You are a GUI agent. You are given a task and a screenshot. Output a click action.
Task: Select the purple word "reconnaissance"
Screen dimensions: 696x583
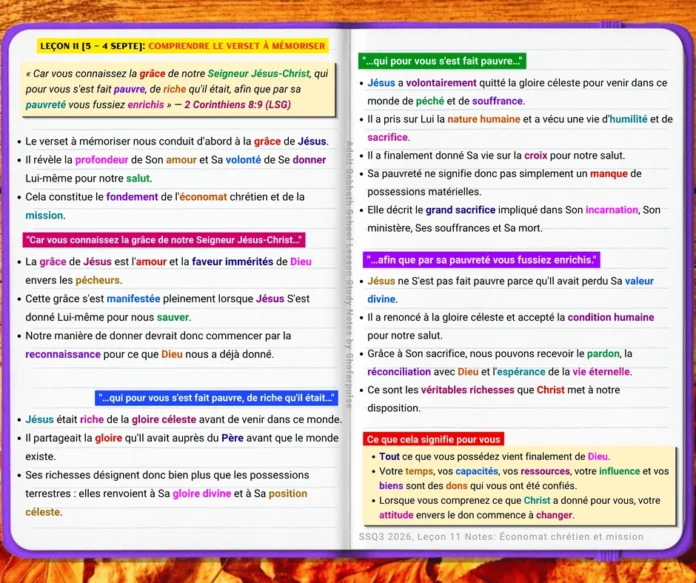pyautogui.click(x=63, y=354)
